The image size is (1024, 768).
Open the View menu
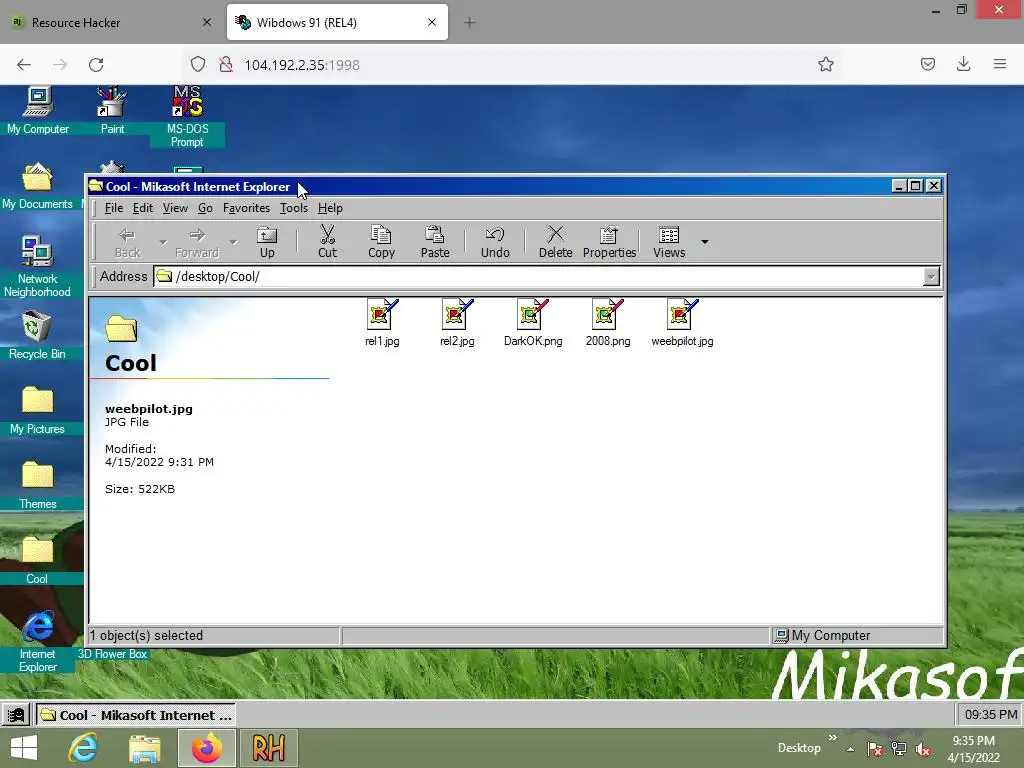pos(175,208)
